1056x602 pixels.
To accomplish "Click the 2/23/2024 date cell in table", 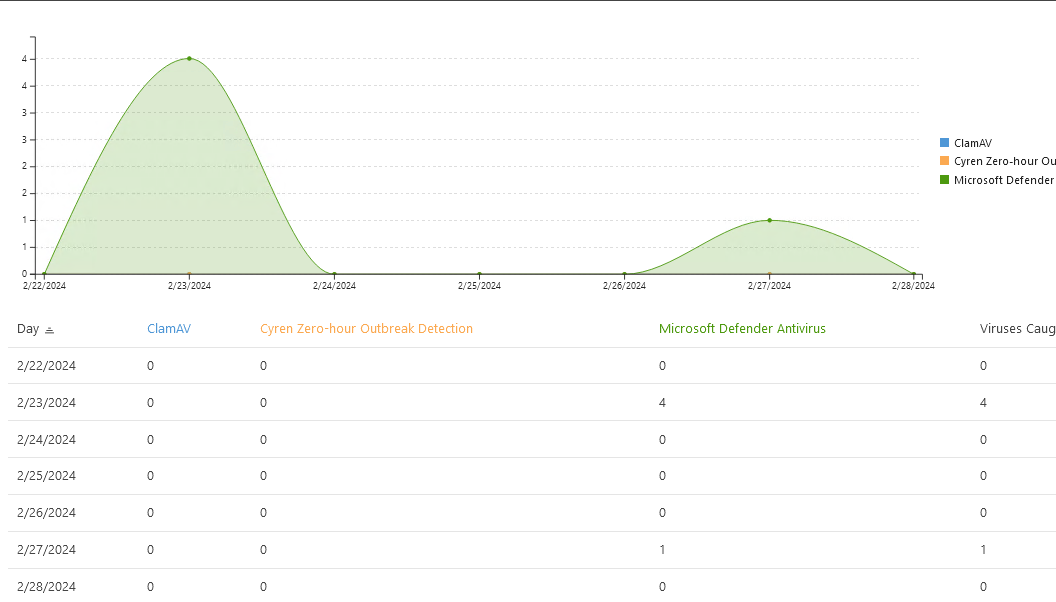I will [46, 403].
